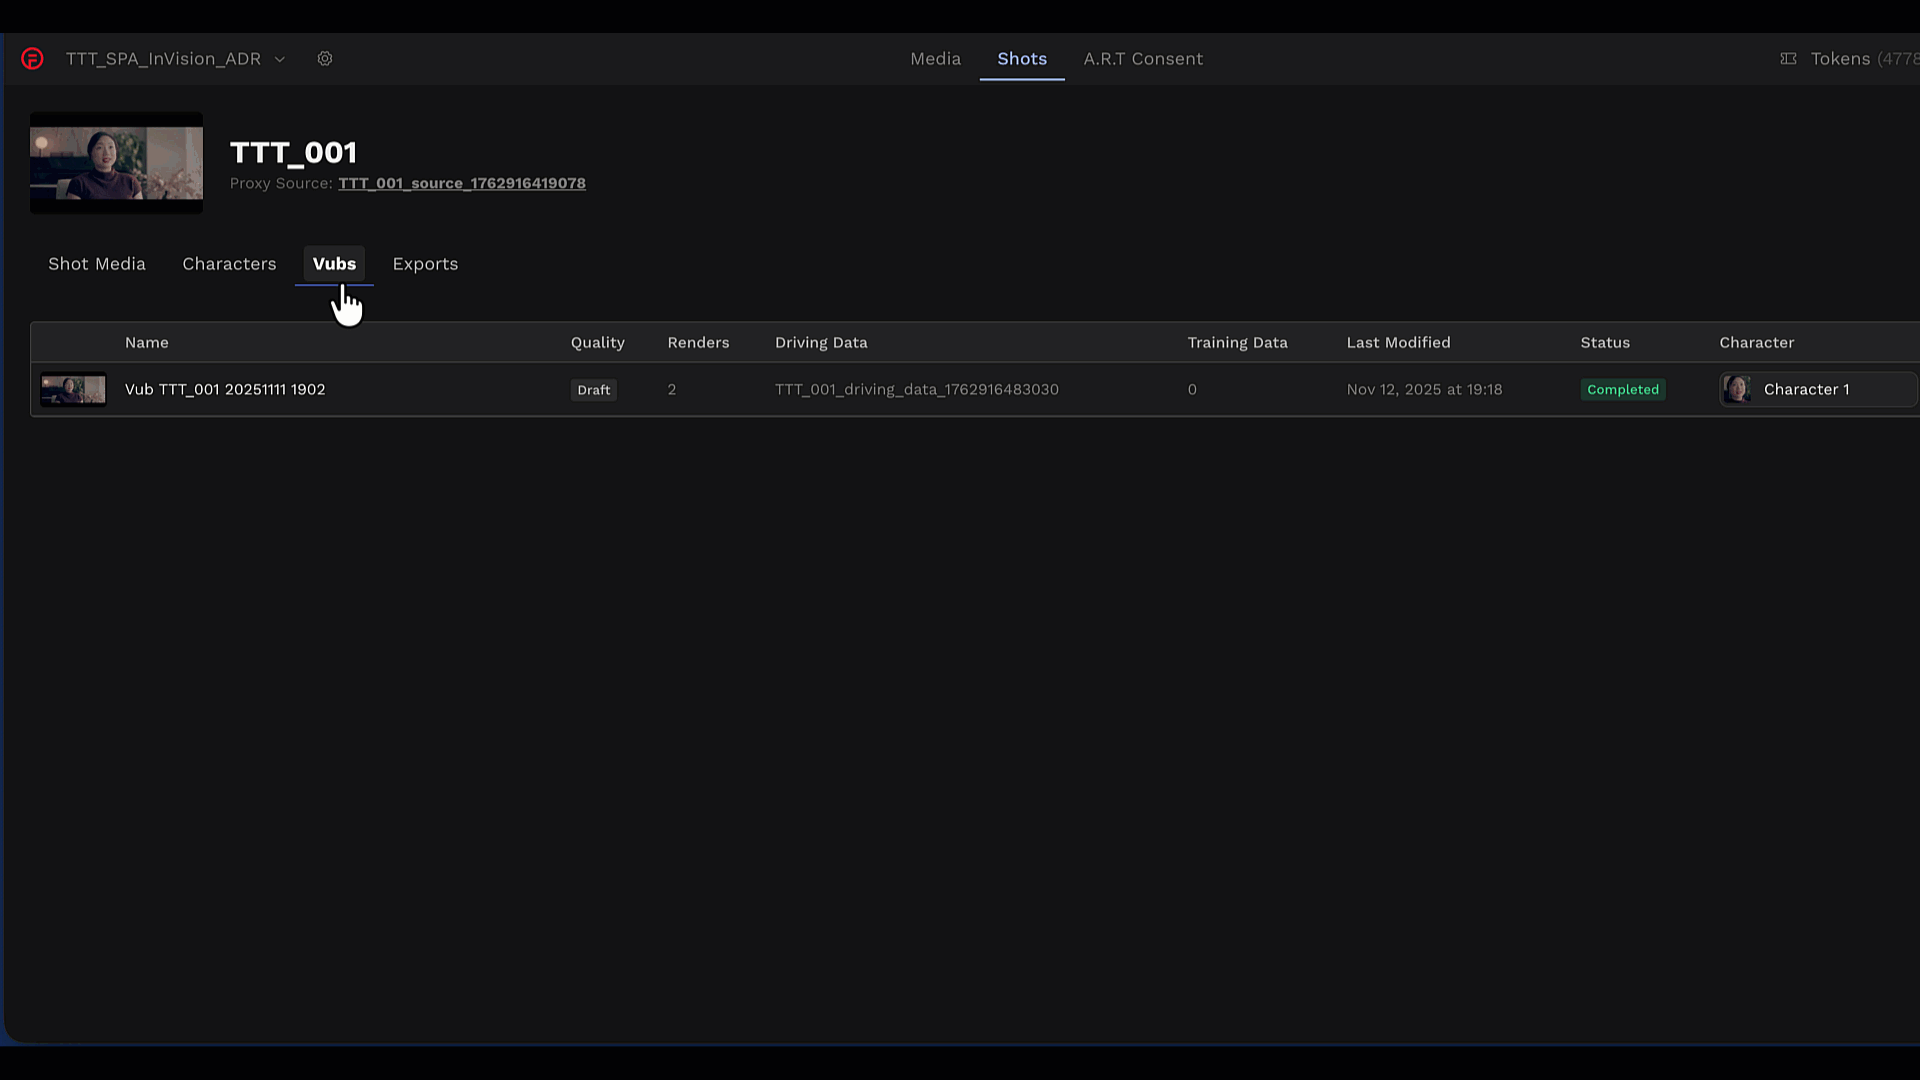The image size is (1920, 1080).
Task: Sort by the Last Modified column
Action: coord(1398,342)
